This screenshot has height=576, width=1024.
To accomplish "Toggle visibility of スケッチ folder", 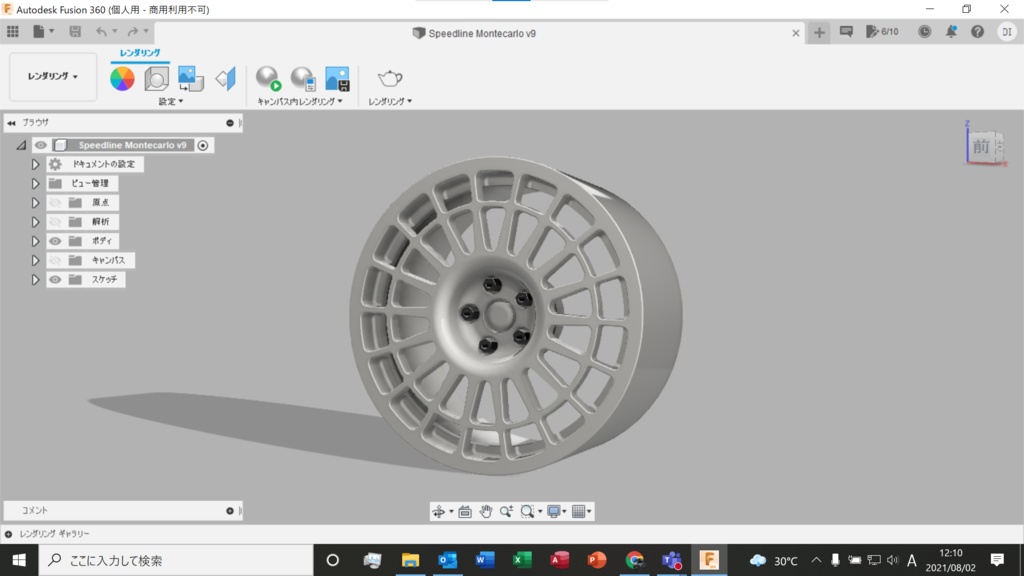I will [55, 280].
